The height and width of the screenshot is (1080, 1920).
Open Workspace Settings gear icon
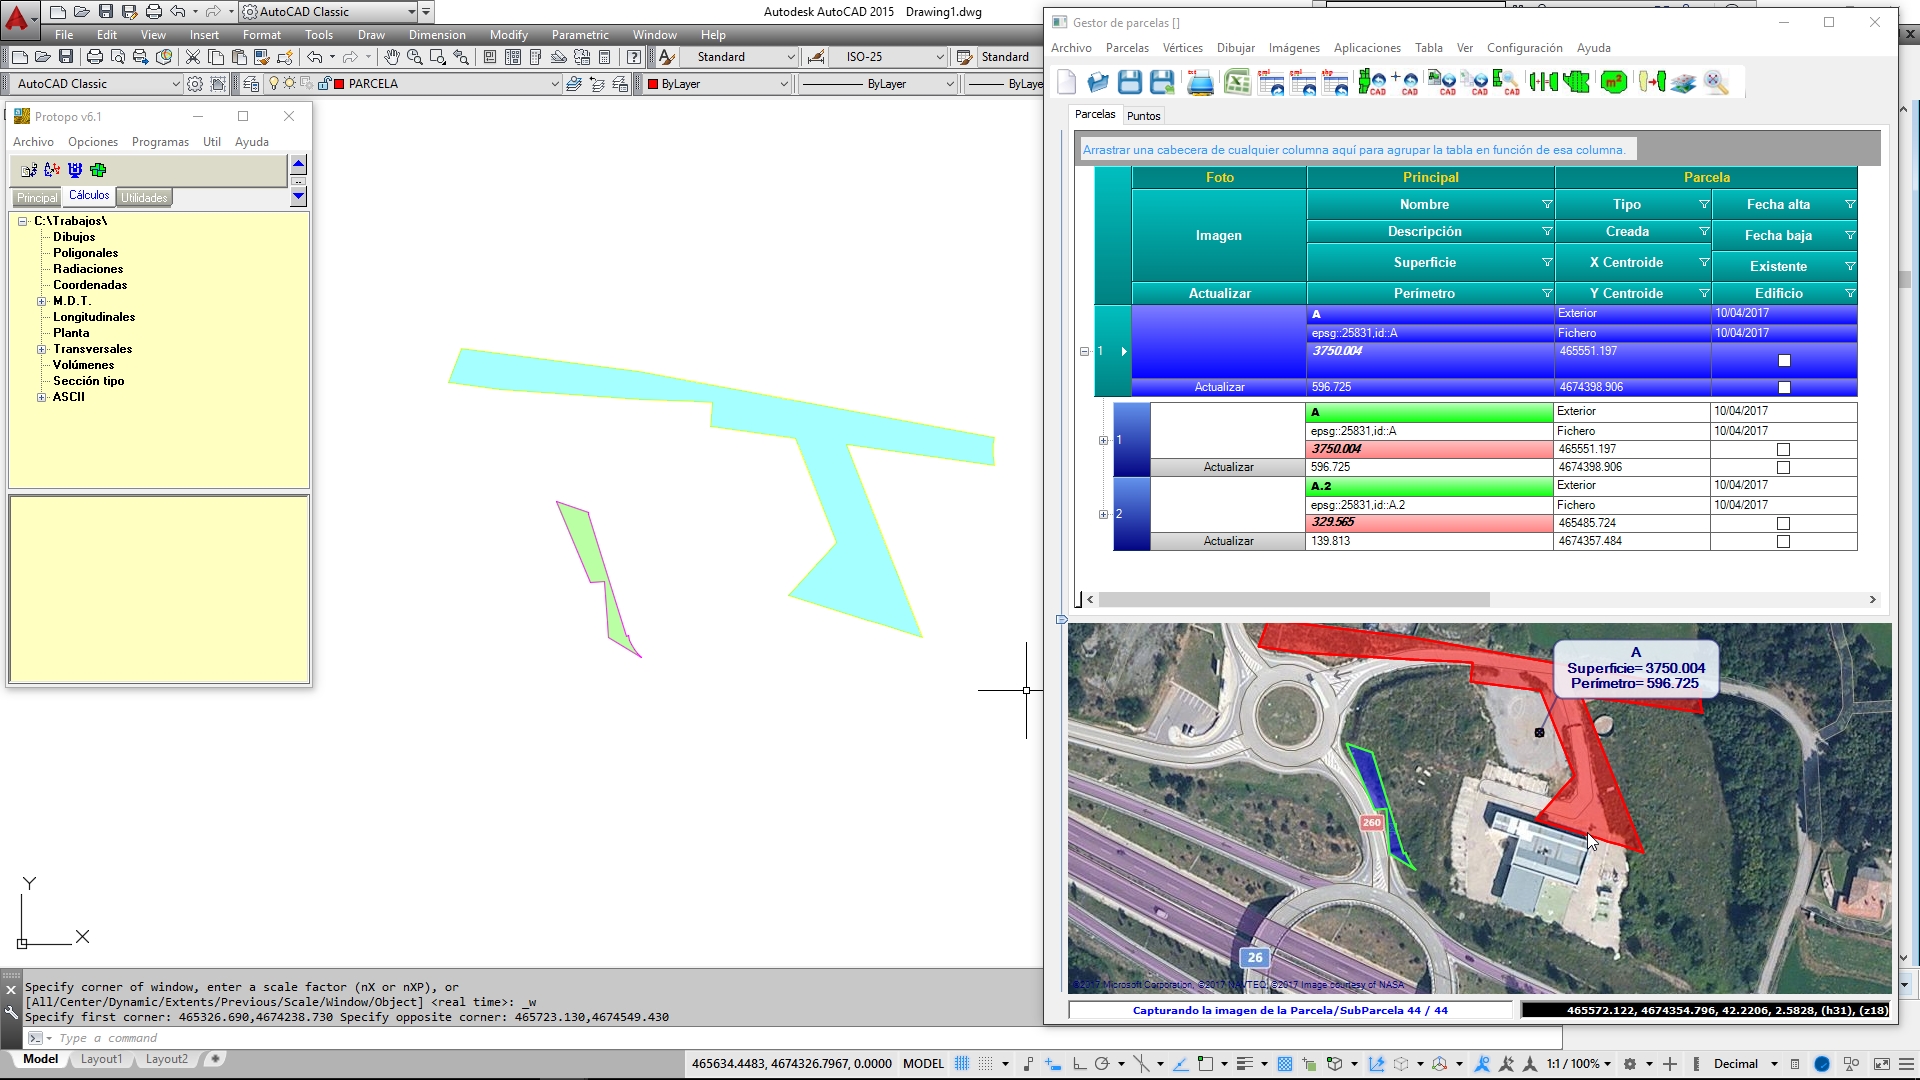195,84
